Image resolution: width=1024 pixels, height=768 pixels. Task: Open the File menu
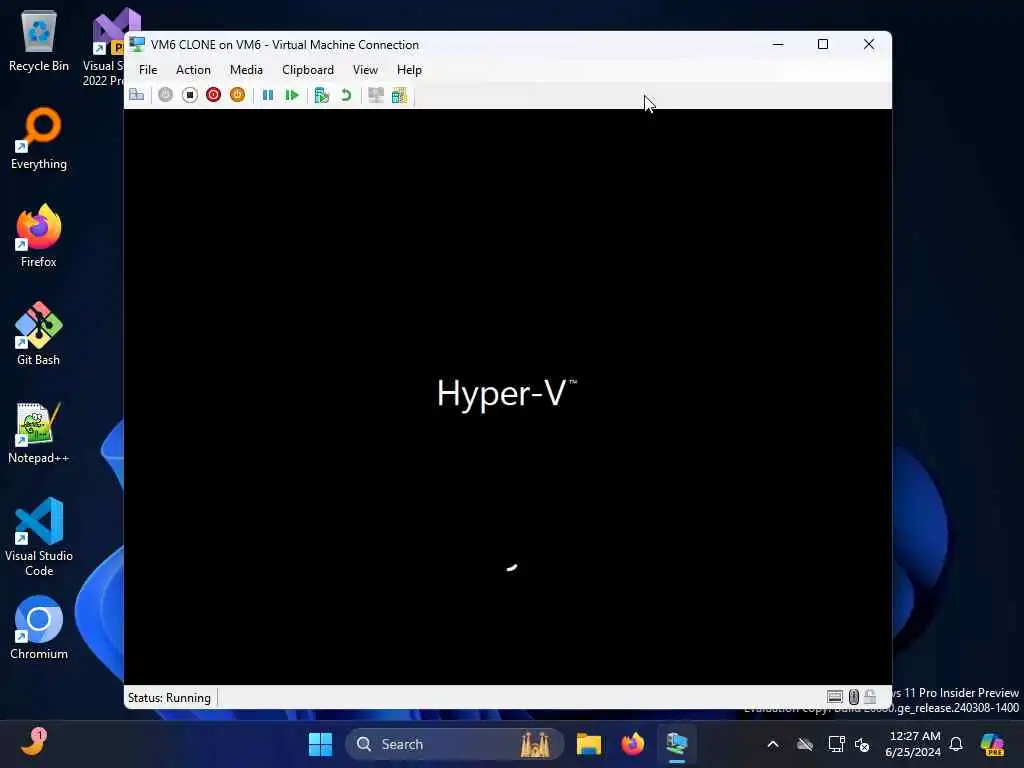tap(148, 70)
